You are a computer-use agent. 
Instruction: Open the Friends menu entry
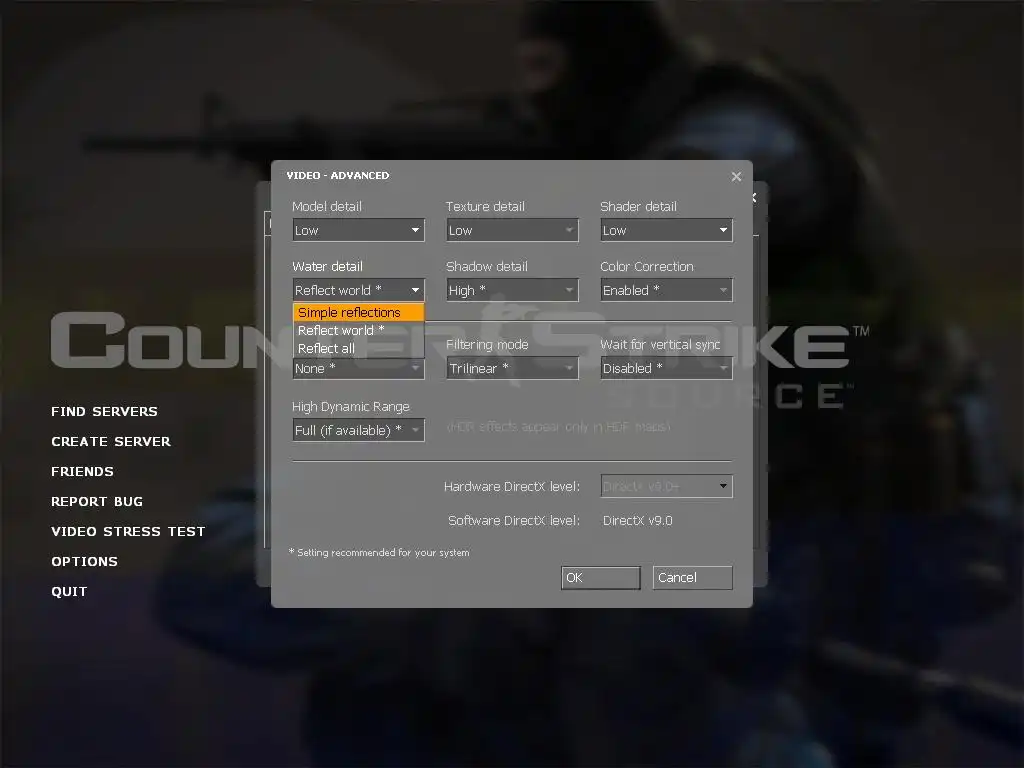[82, 472]
